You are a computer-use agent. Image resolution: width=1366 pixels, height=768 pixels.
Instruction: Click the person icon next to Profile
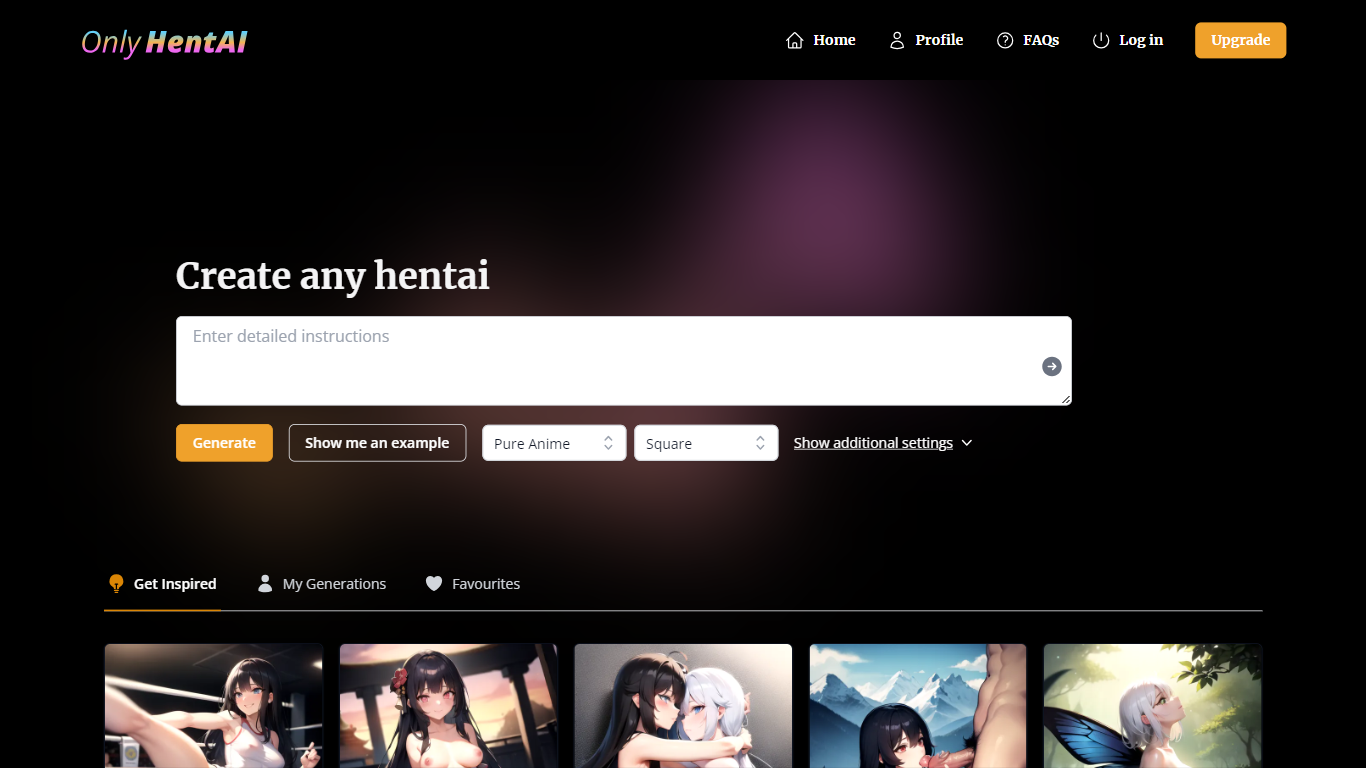pyautogui.click(x=897, y=41)
